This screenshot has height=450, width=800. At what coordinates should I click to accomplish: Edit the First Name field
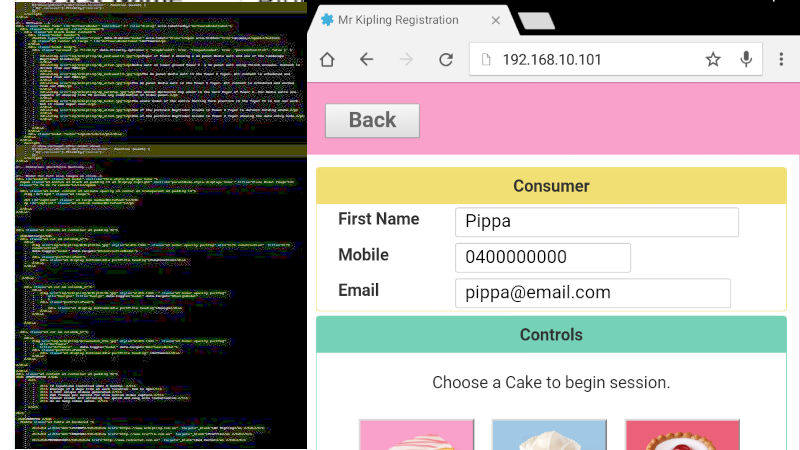(596, 221)
